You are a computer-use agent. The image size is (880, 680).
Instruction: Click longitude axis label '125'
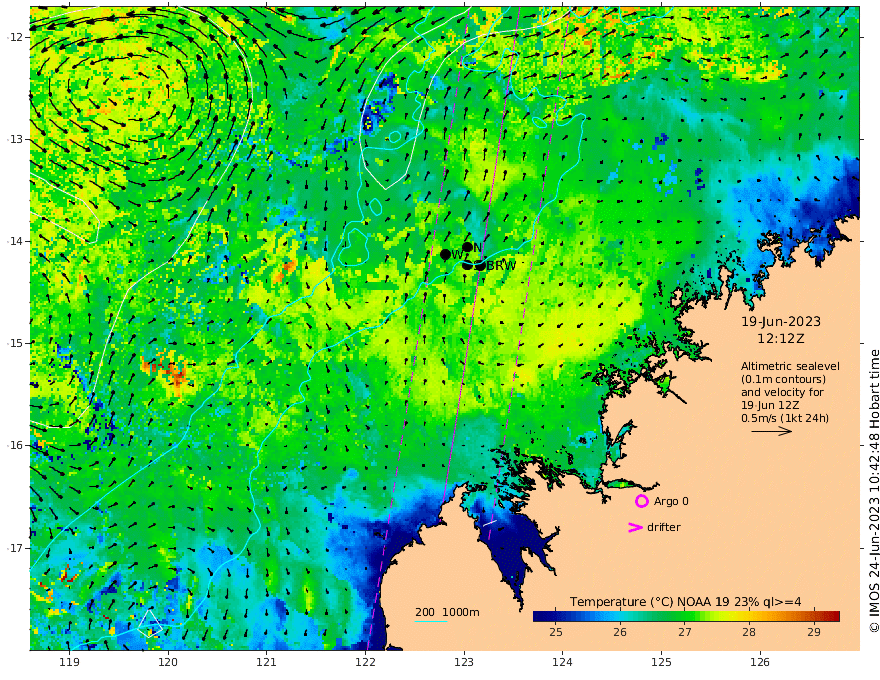pyautogui.click(x=662, y=663)
